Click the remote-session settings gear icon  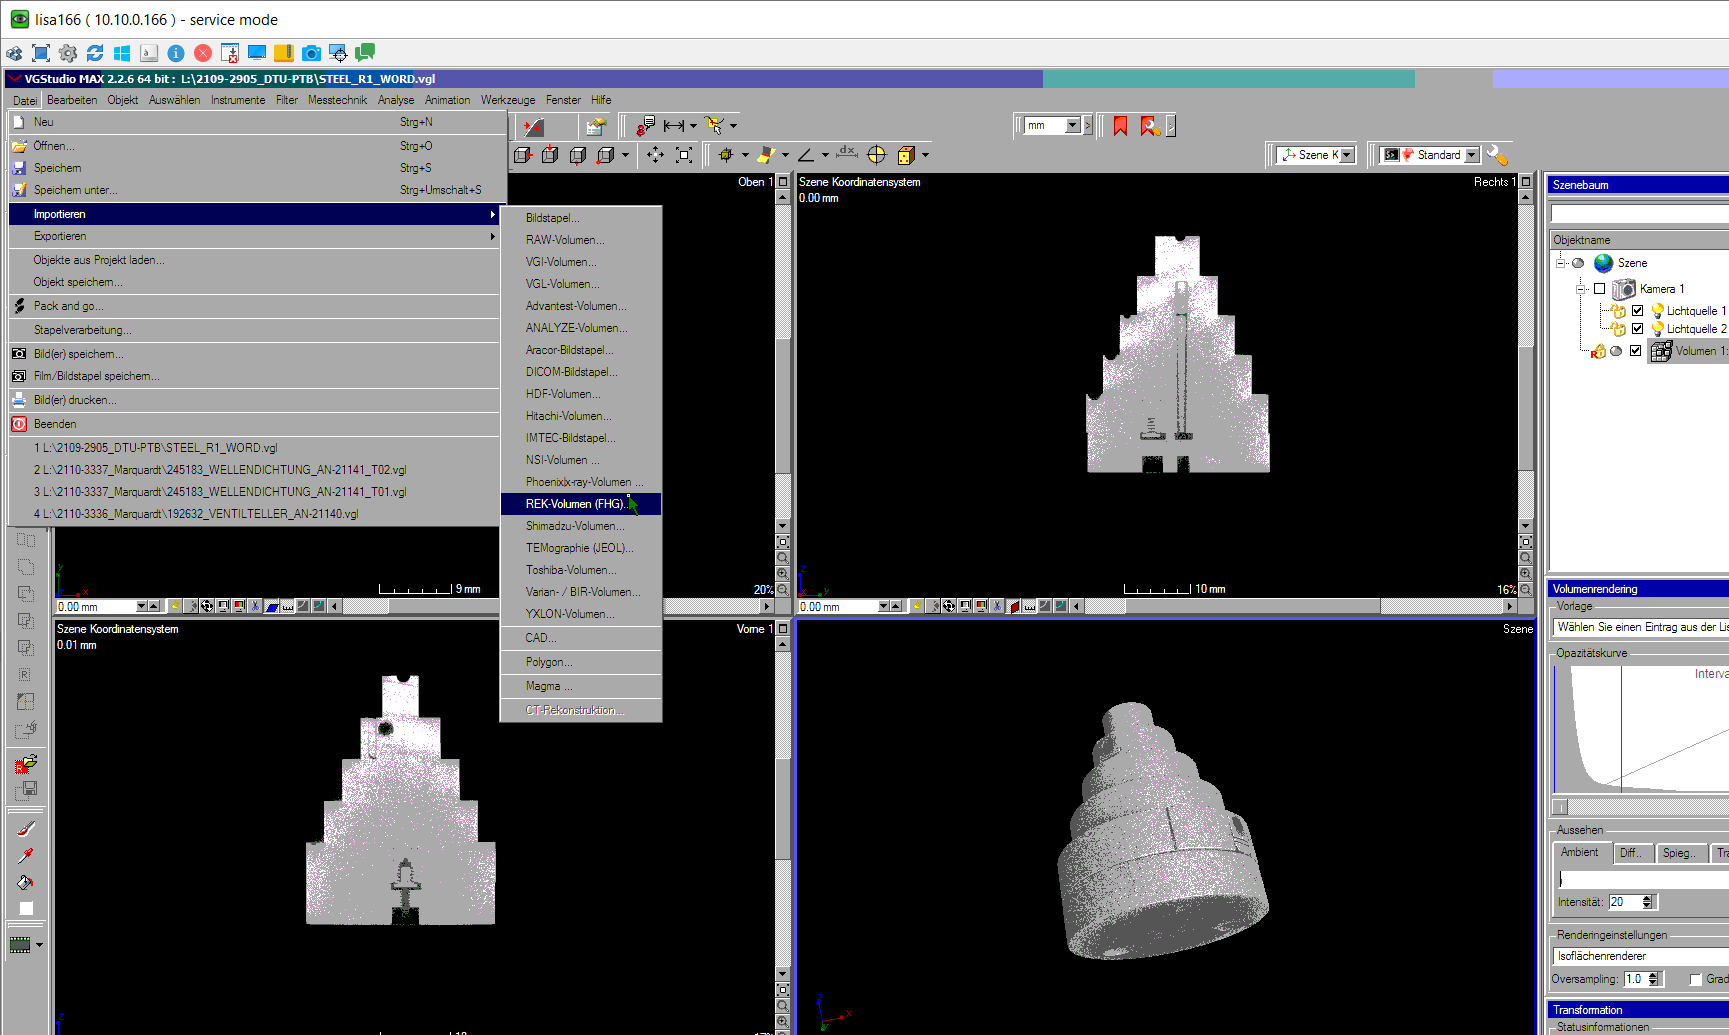[x=68, y=53]
